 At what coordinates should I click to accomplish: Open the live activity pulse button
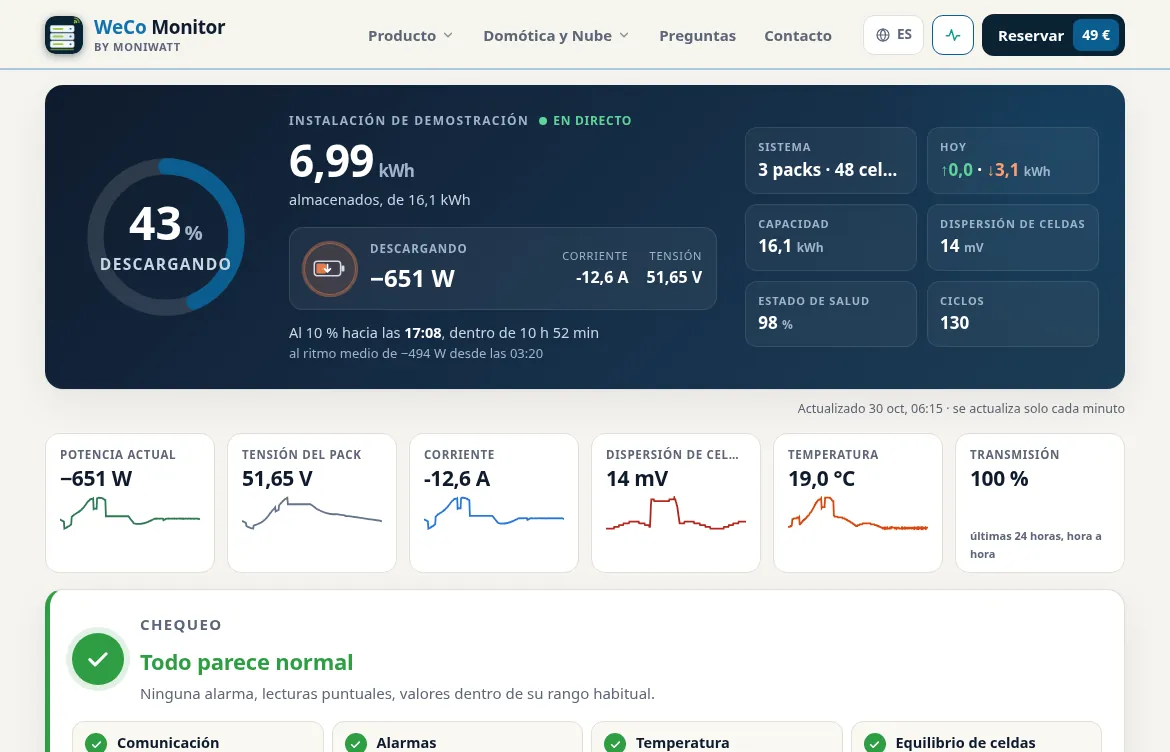click(x=953, y=35)
